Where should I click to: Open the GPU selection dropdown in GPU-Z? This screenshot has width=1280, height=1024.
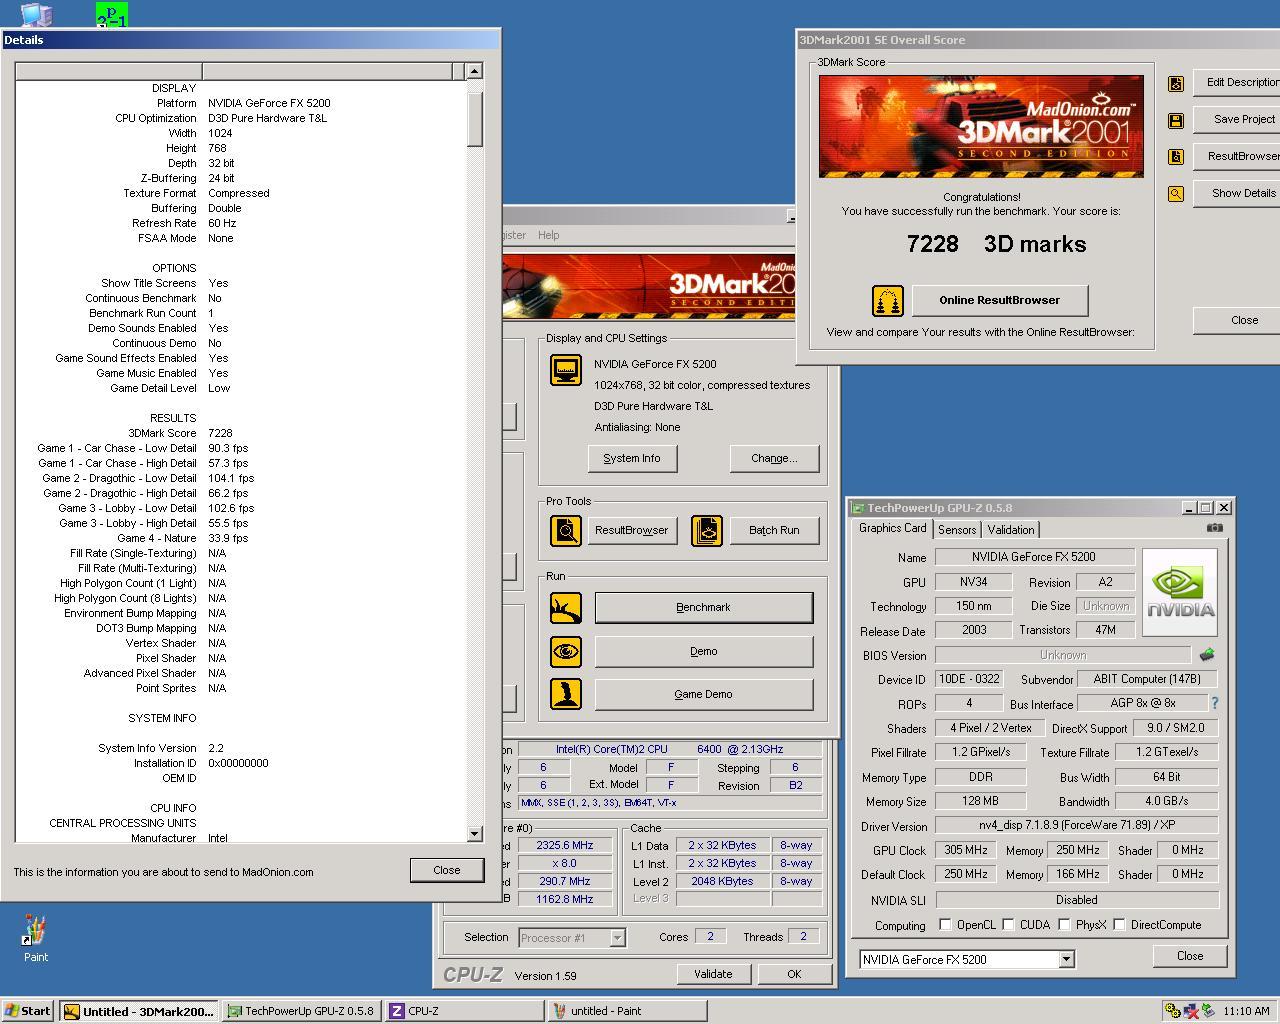point(1066,960)
